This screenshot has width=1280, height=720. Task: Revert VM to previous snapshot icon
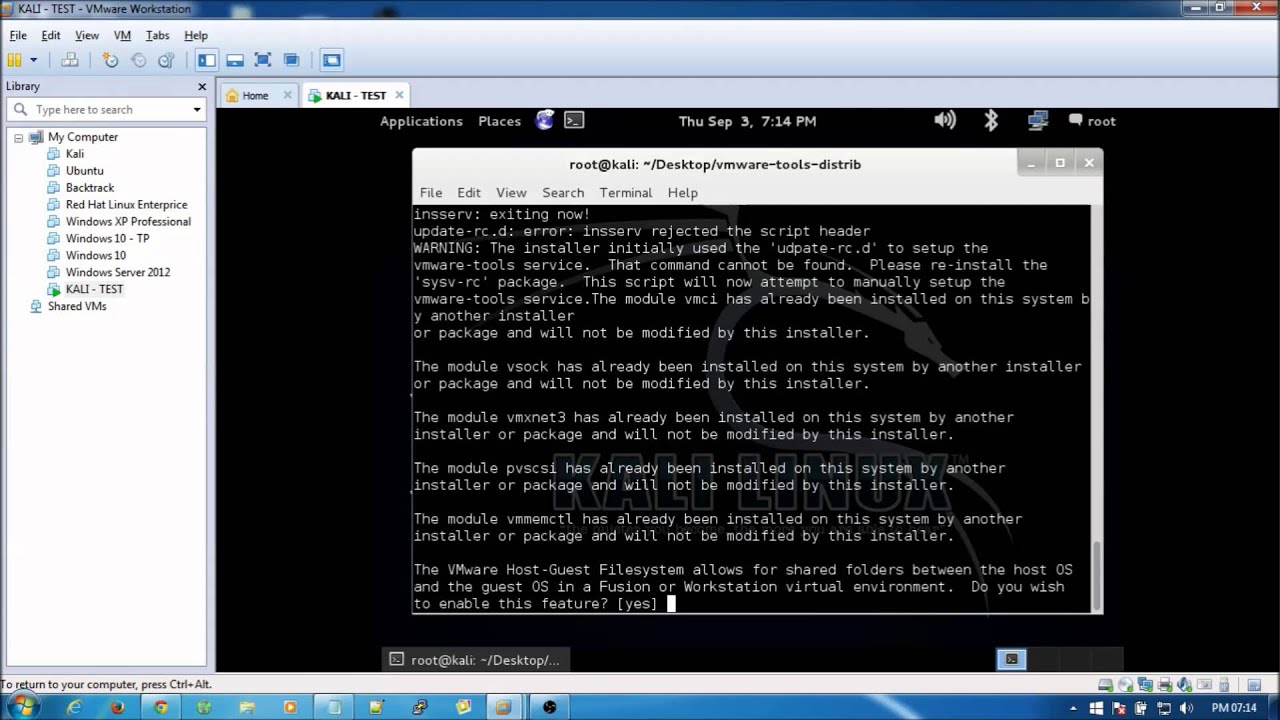(139, 60)
